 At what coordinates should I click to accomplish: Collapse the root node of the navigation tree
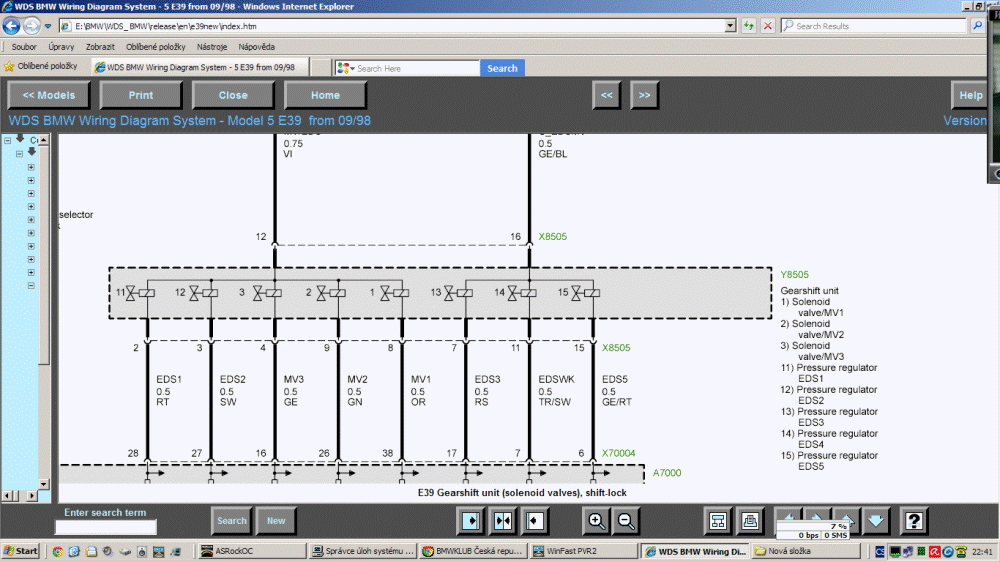coord(8,140)
